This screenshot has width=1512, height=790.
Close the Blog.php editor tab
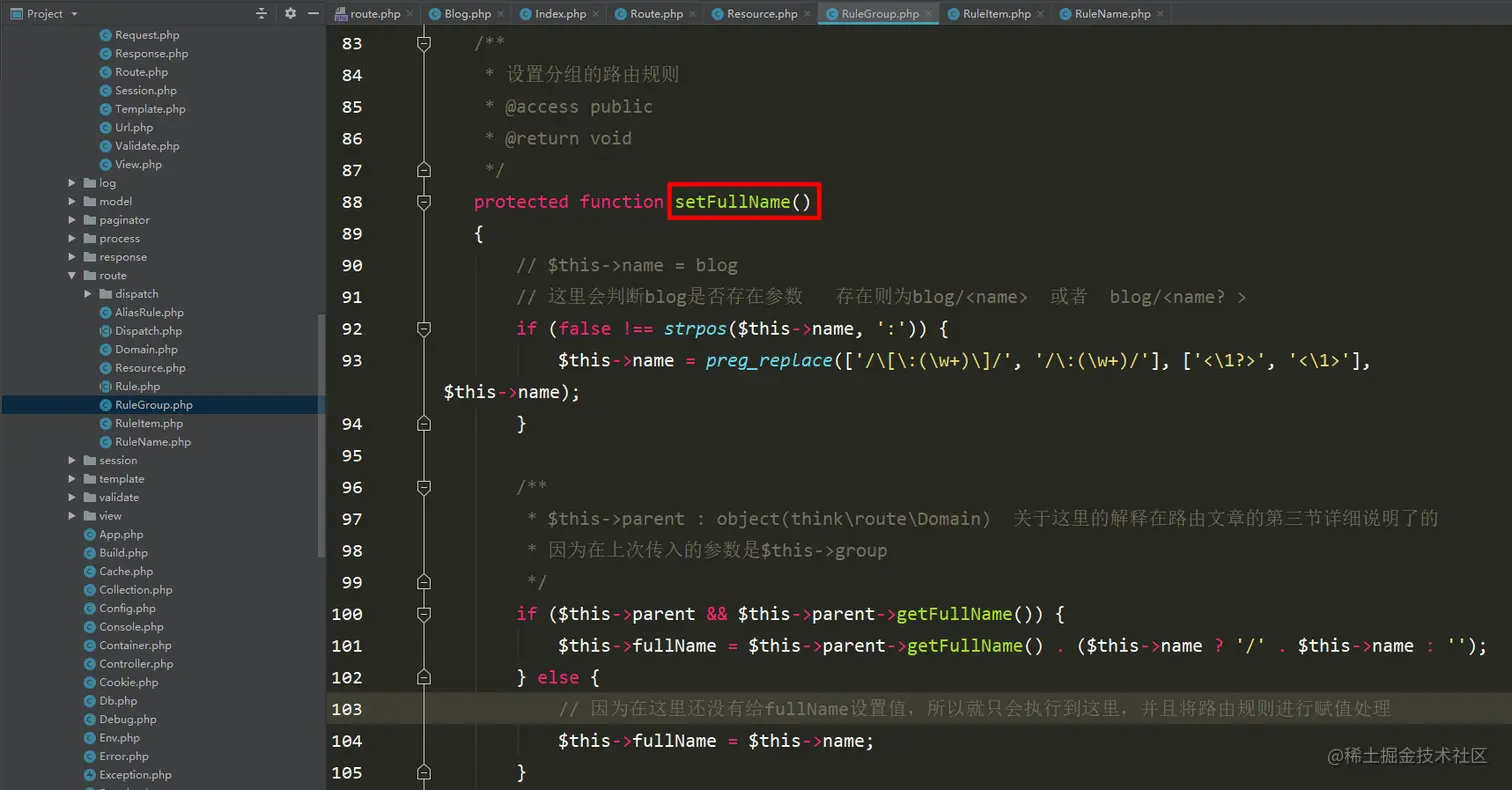click(502, 14)
